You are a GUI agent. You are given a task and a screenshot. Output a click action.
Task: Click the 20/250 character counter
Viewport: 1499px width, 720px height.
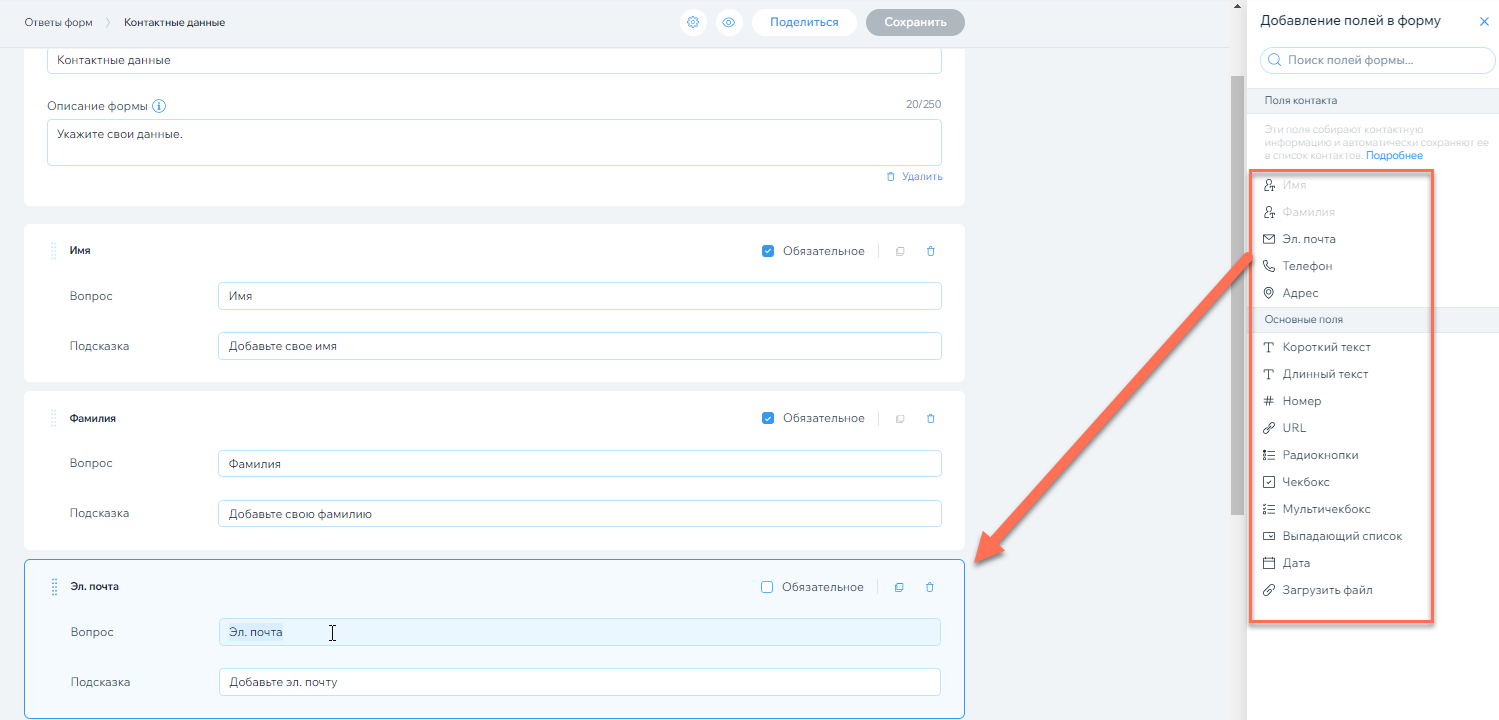[923, 105]
